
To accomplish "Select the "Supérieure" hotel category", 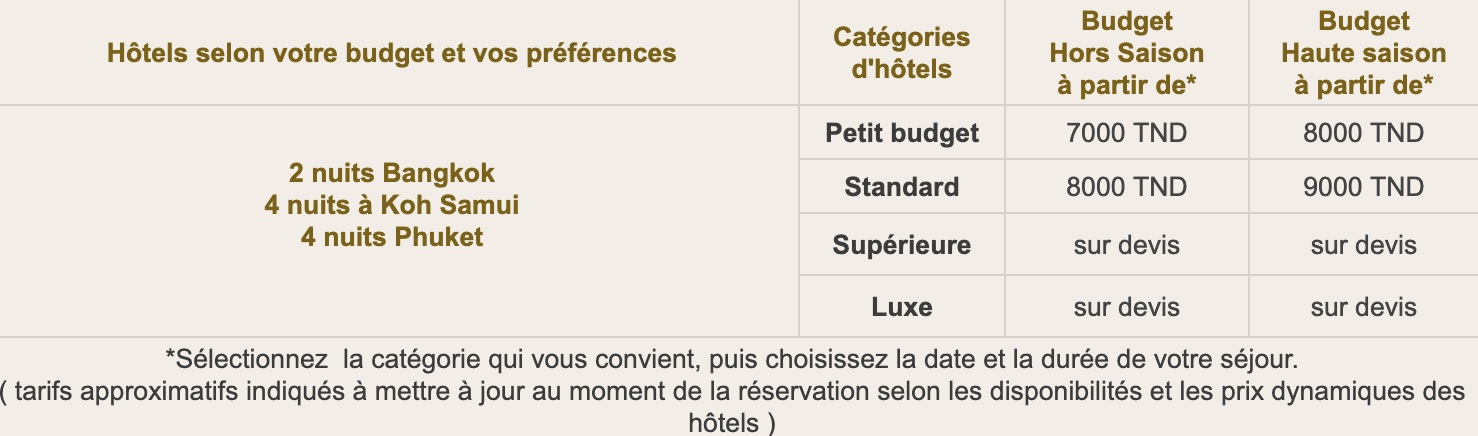I will click(902, 245).
